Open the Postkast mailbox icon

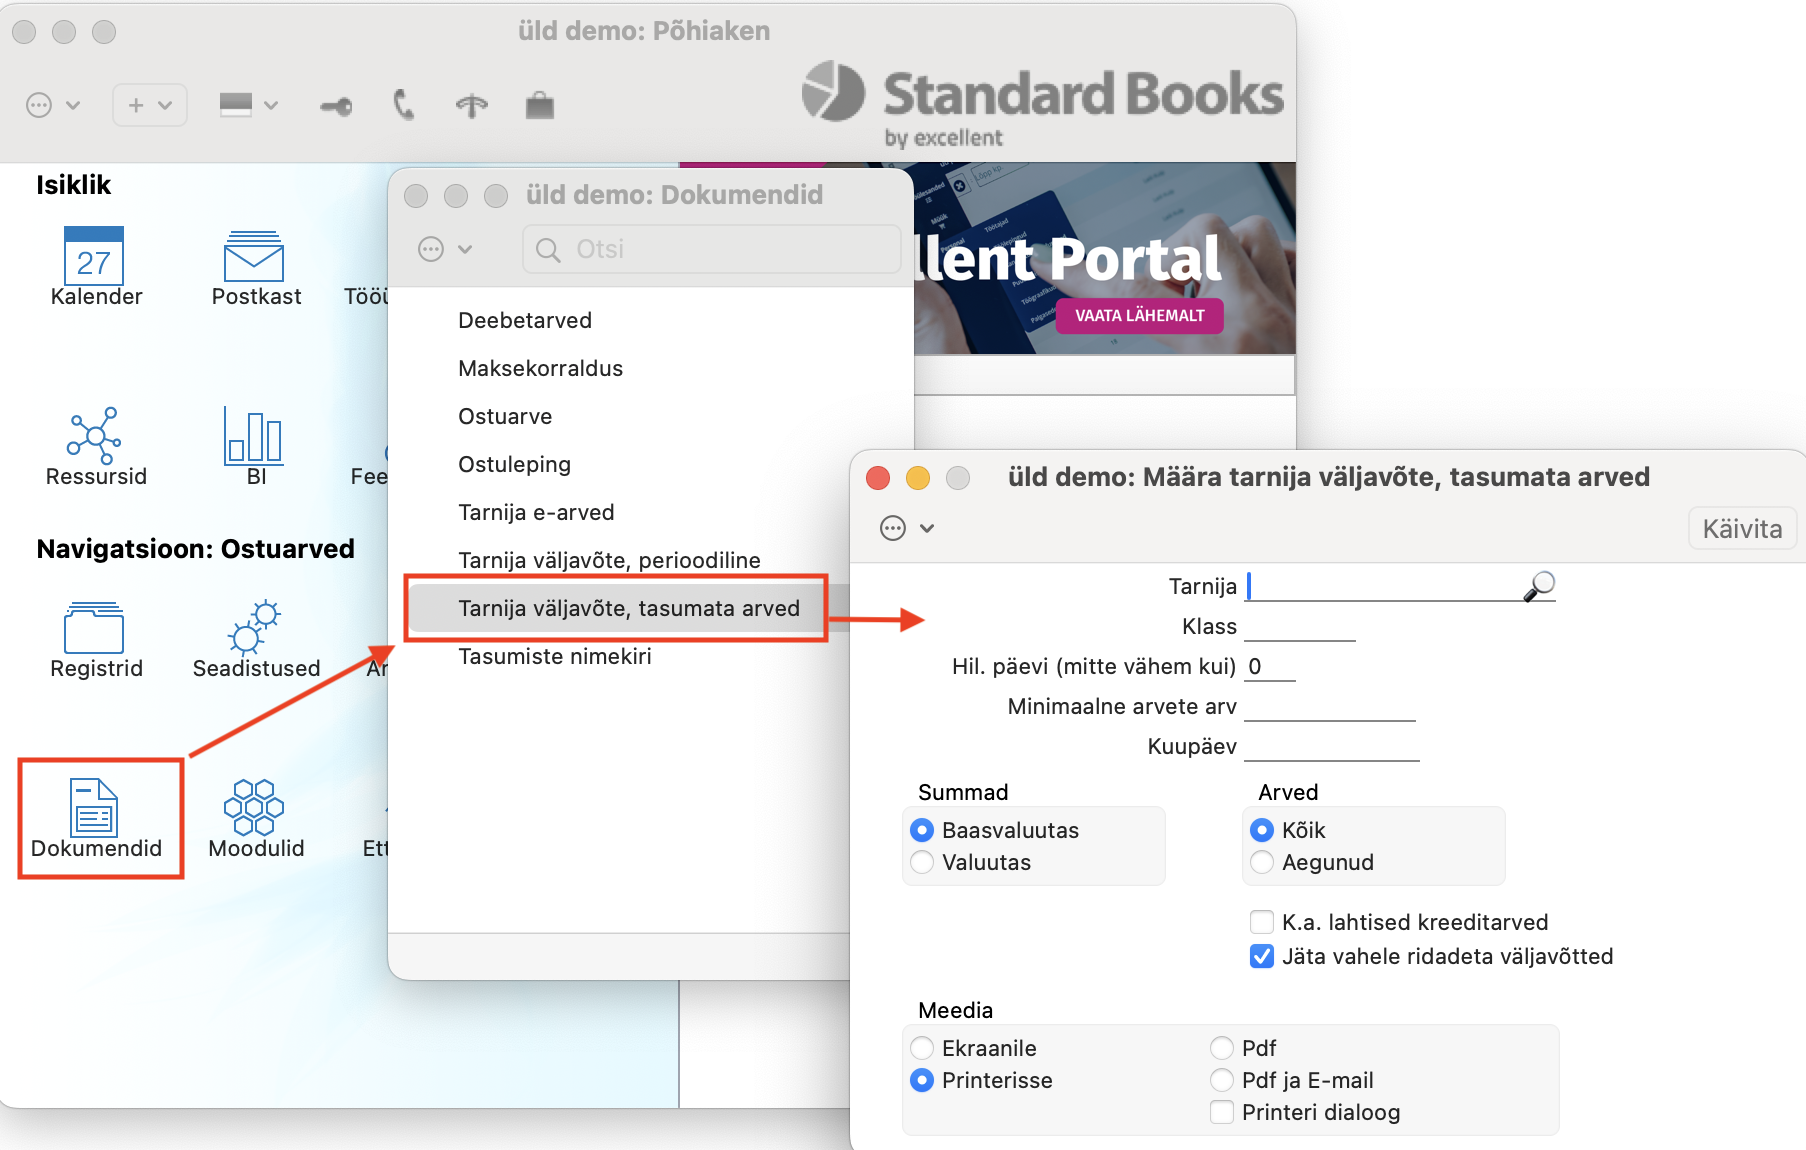click(x=254, y=257)
